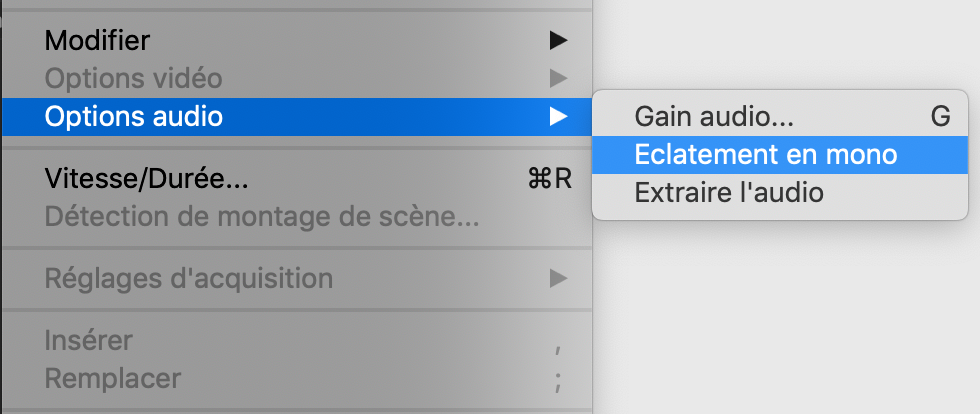Open the Vitesse/Durée... dialog
Screen dimensions: 980x414
coord(146,180)
